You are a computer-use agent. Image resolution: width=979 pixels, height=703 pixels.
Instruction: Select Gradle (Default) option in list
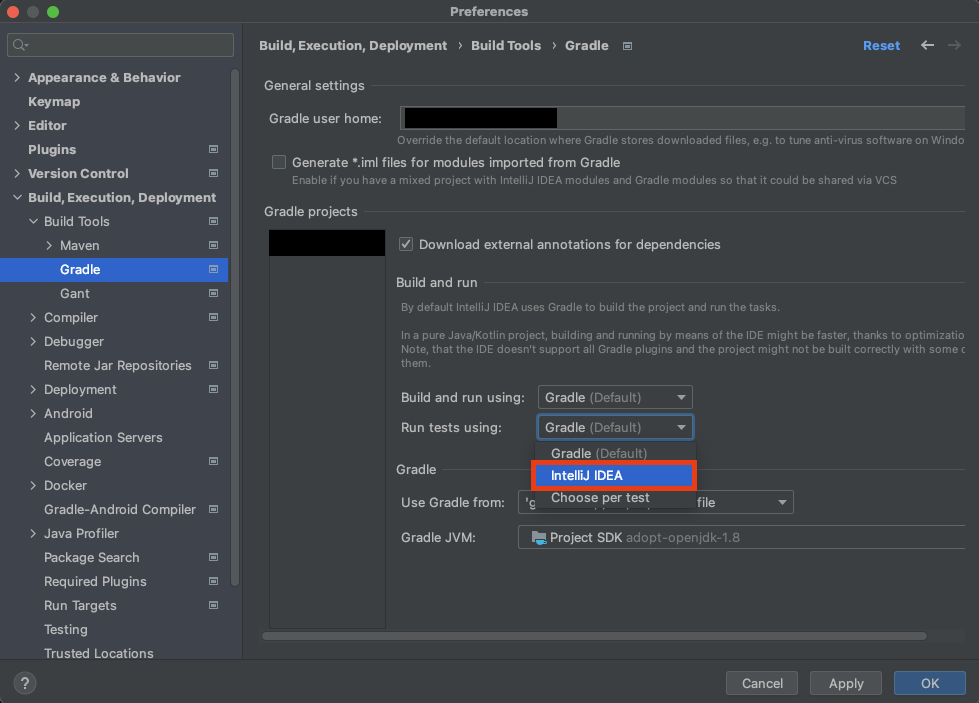pyautogui.click(x=614, y=453)
